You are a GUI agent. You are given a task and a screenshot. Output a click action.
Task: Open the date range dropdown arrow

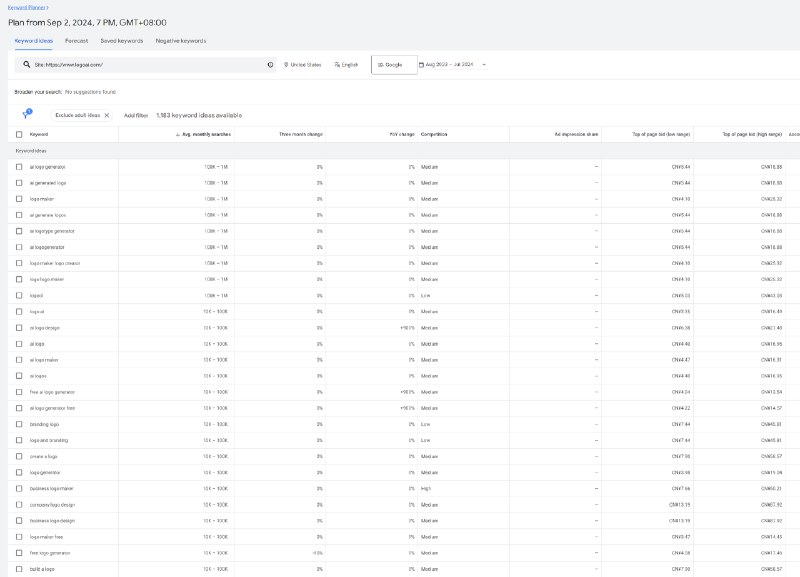pos(484,65)
